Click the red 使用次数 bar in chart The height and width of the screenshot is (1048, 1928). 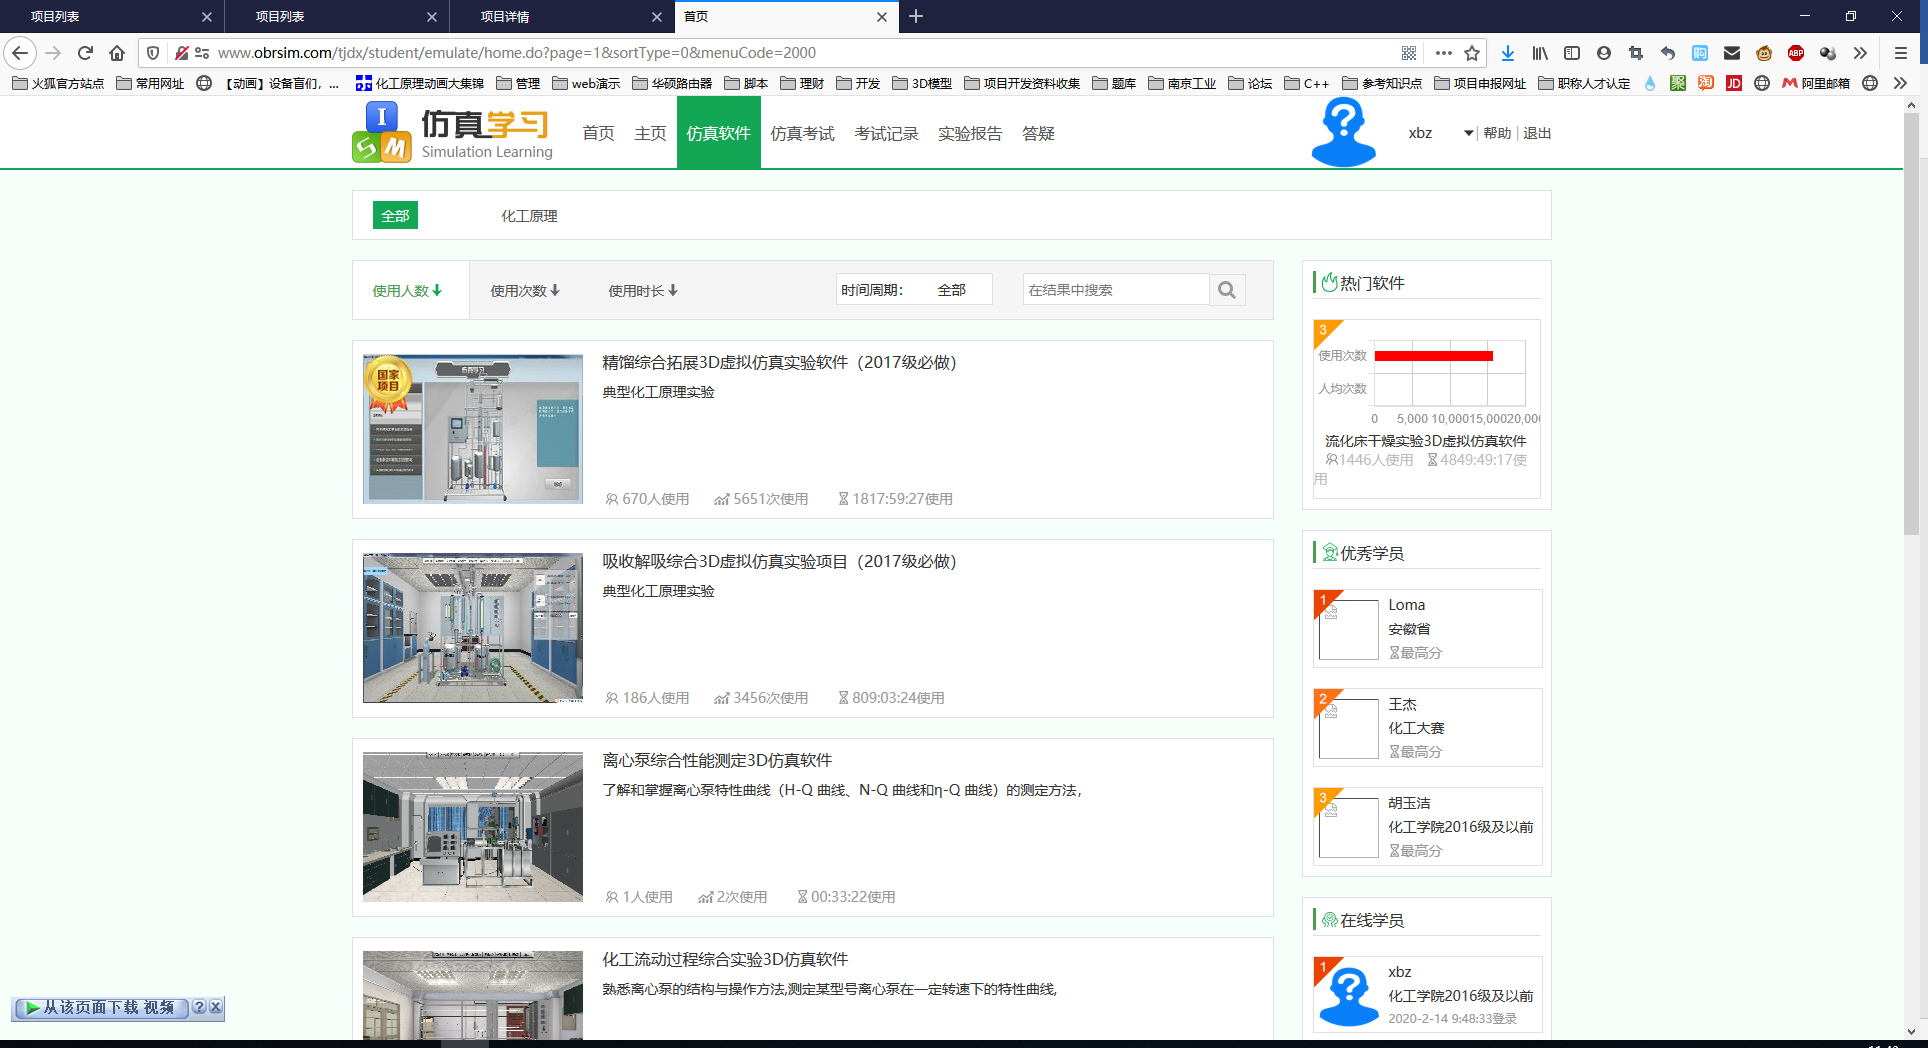tap(1433, 356)
